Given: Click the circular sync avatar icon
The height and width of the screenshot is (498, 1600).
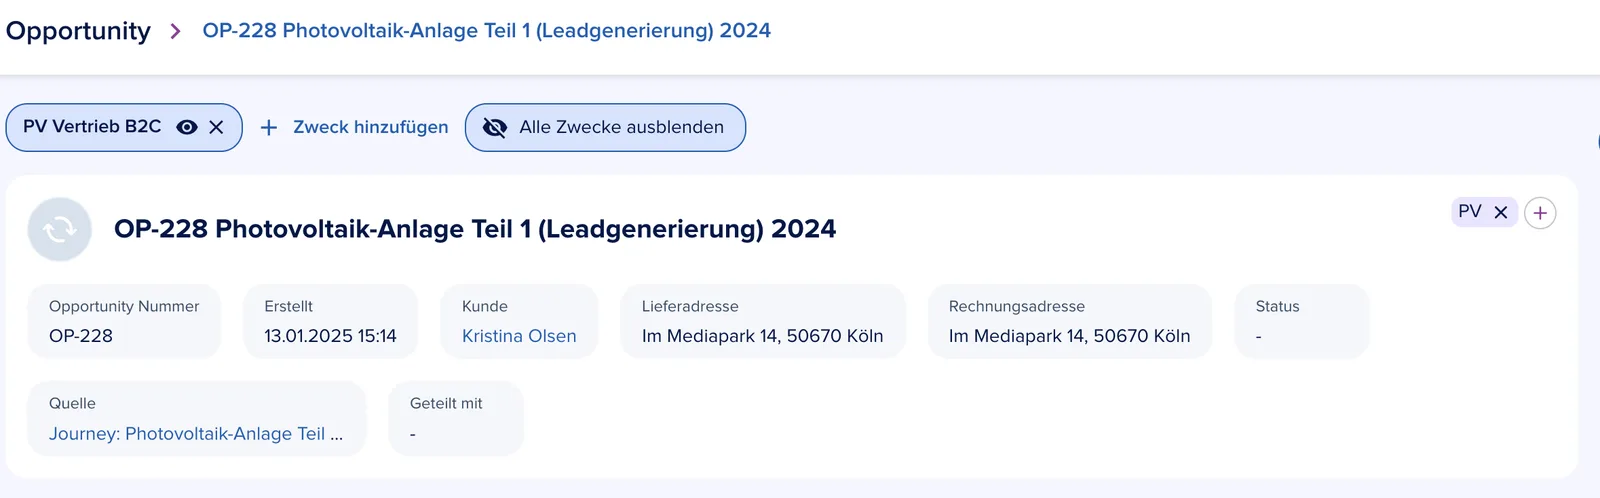Looking at the screenshot, I should pyautogui.click(x=60, y=229).
